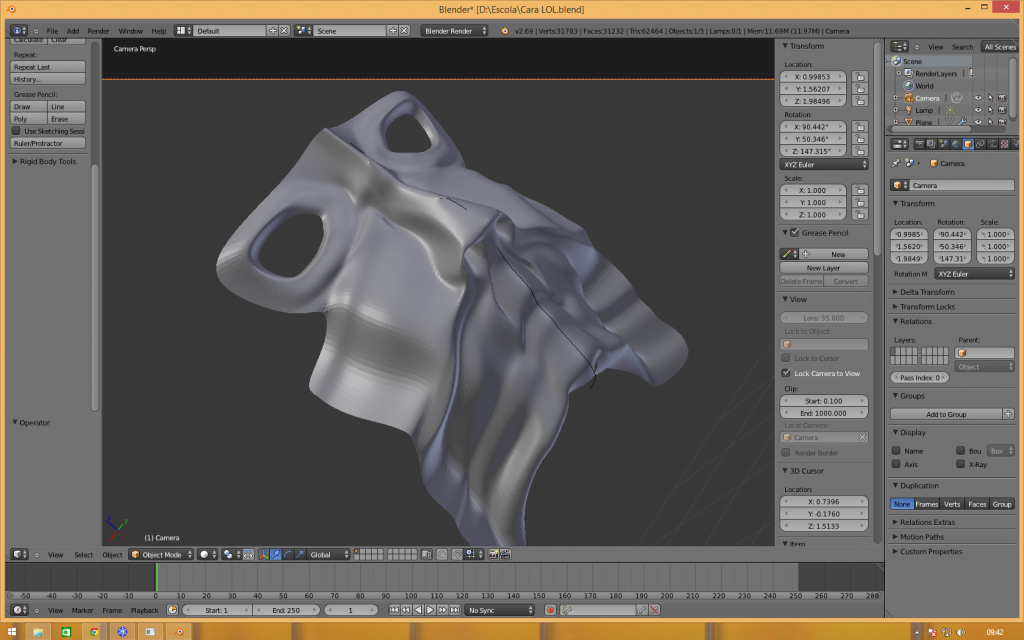Click the auto keyframe record button
The height and width of the screenshot is (640, 1024).
[550, 610]
